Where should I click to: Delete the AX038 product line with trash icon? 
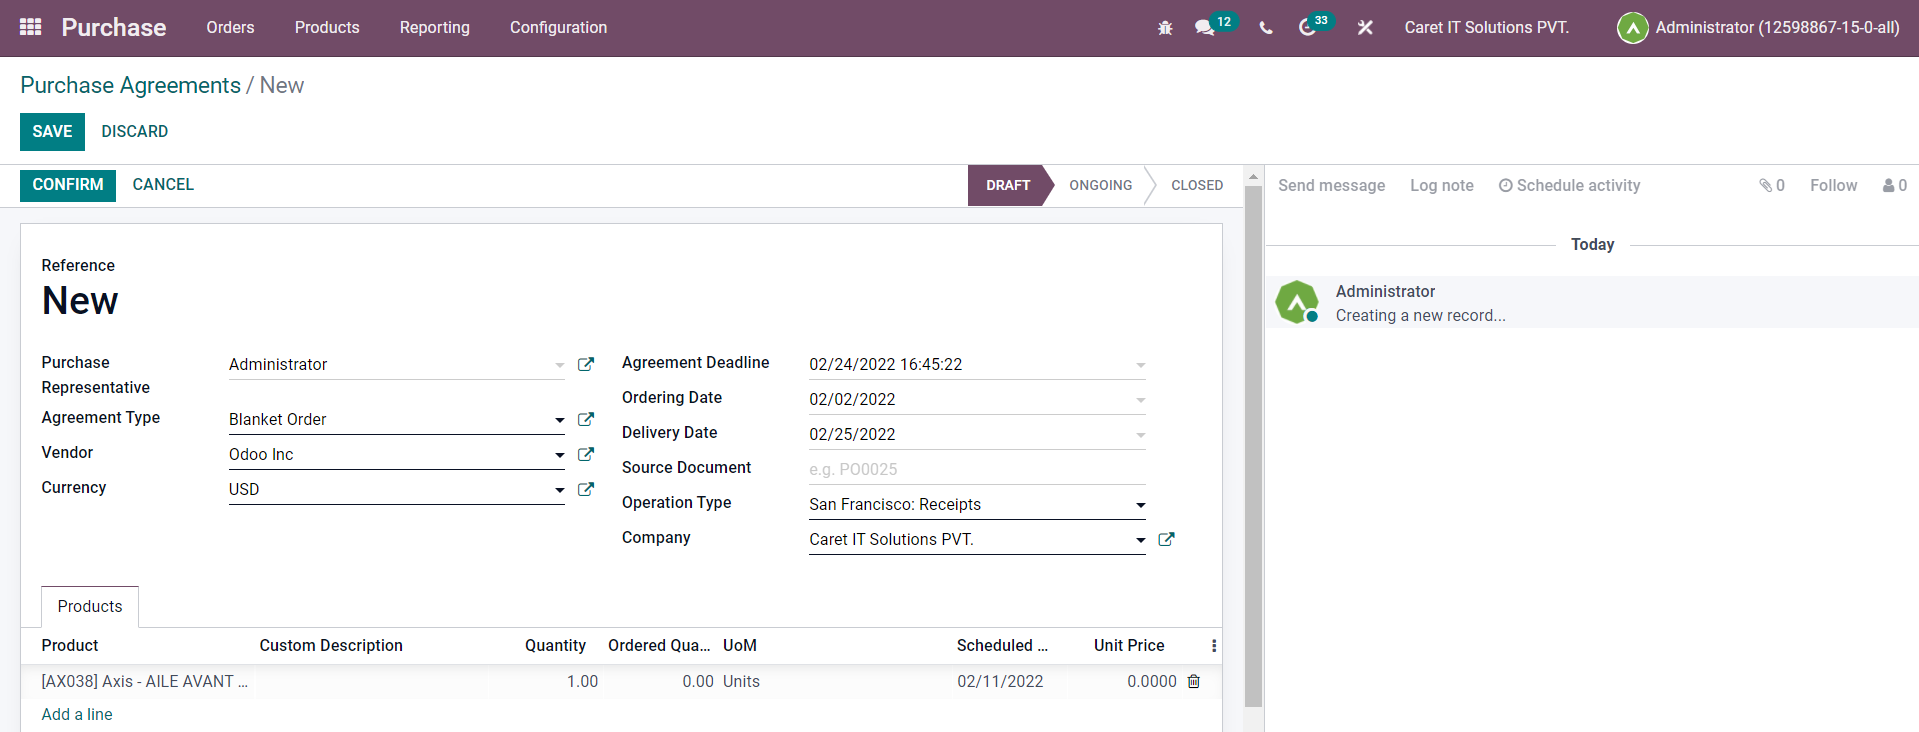click(x=1193, y=681)
